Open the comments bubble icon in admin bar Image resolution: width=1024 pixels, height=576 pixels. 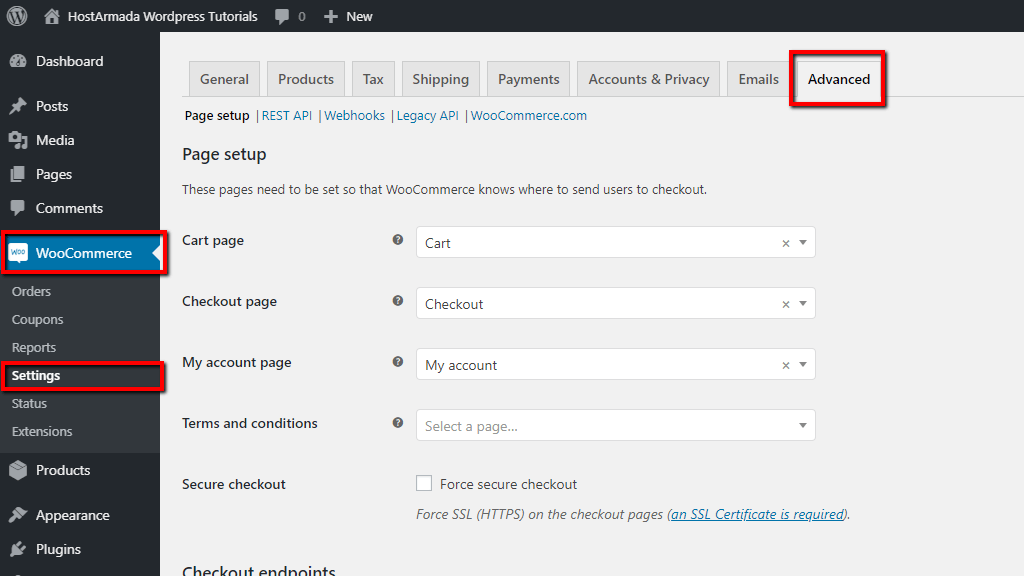pyautogui.click(x=283, y=16)
